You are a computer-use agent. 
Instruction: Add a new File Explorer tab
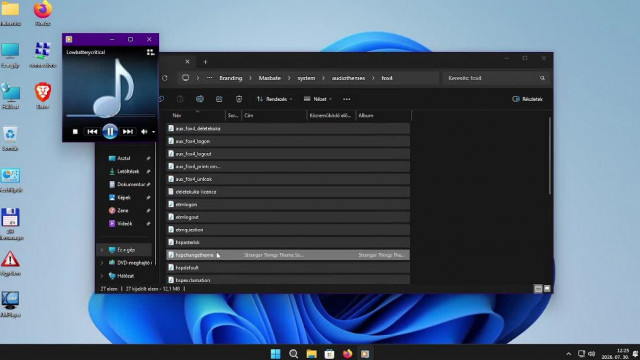pos(205,62)
